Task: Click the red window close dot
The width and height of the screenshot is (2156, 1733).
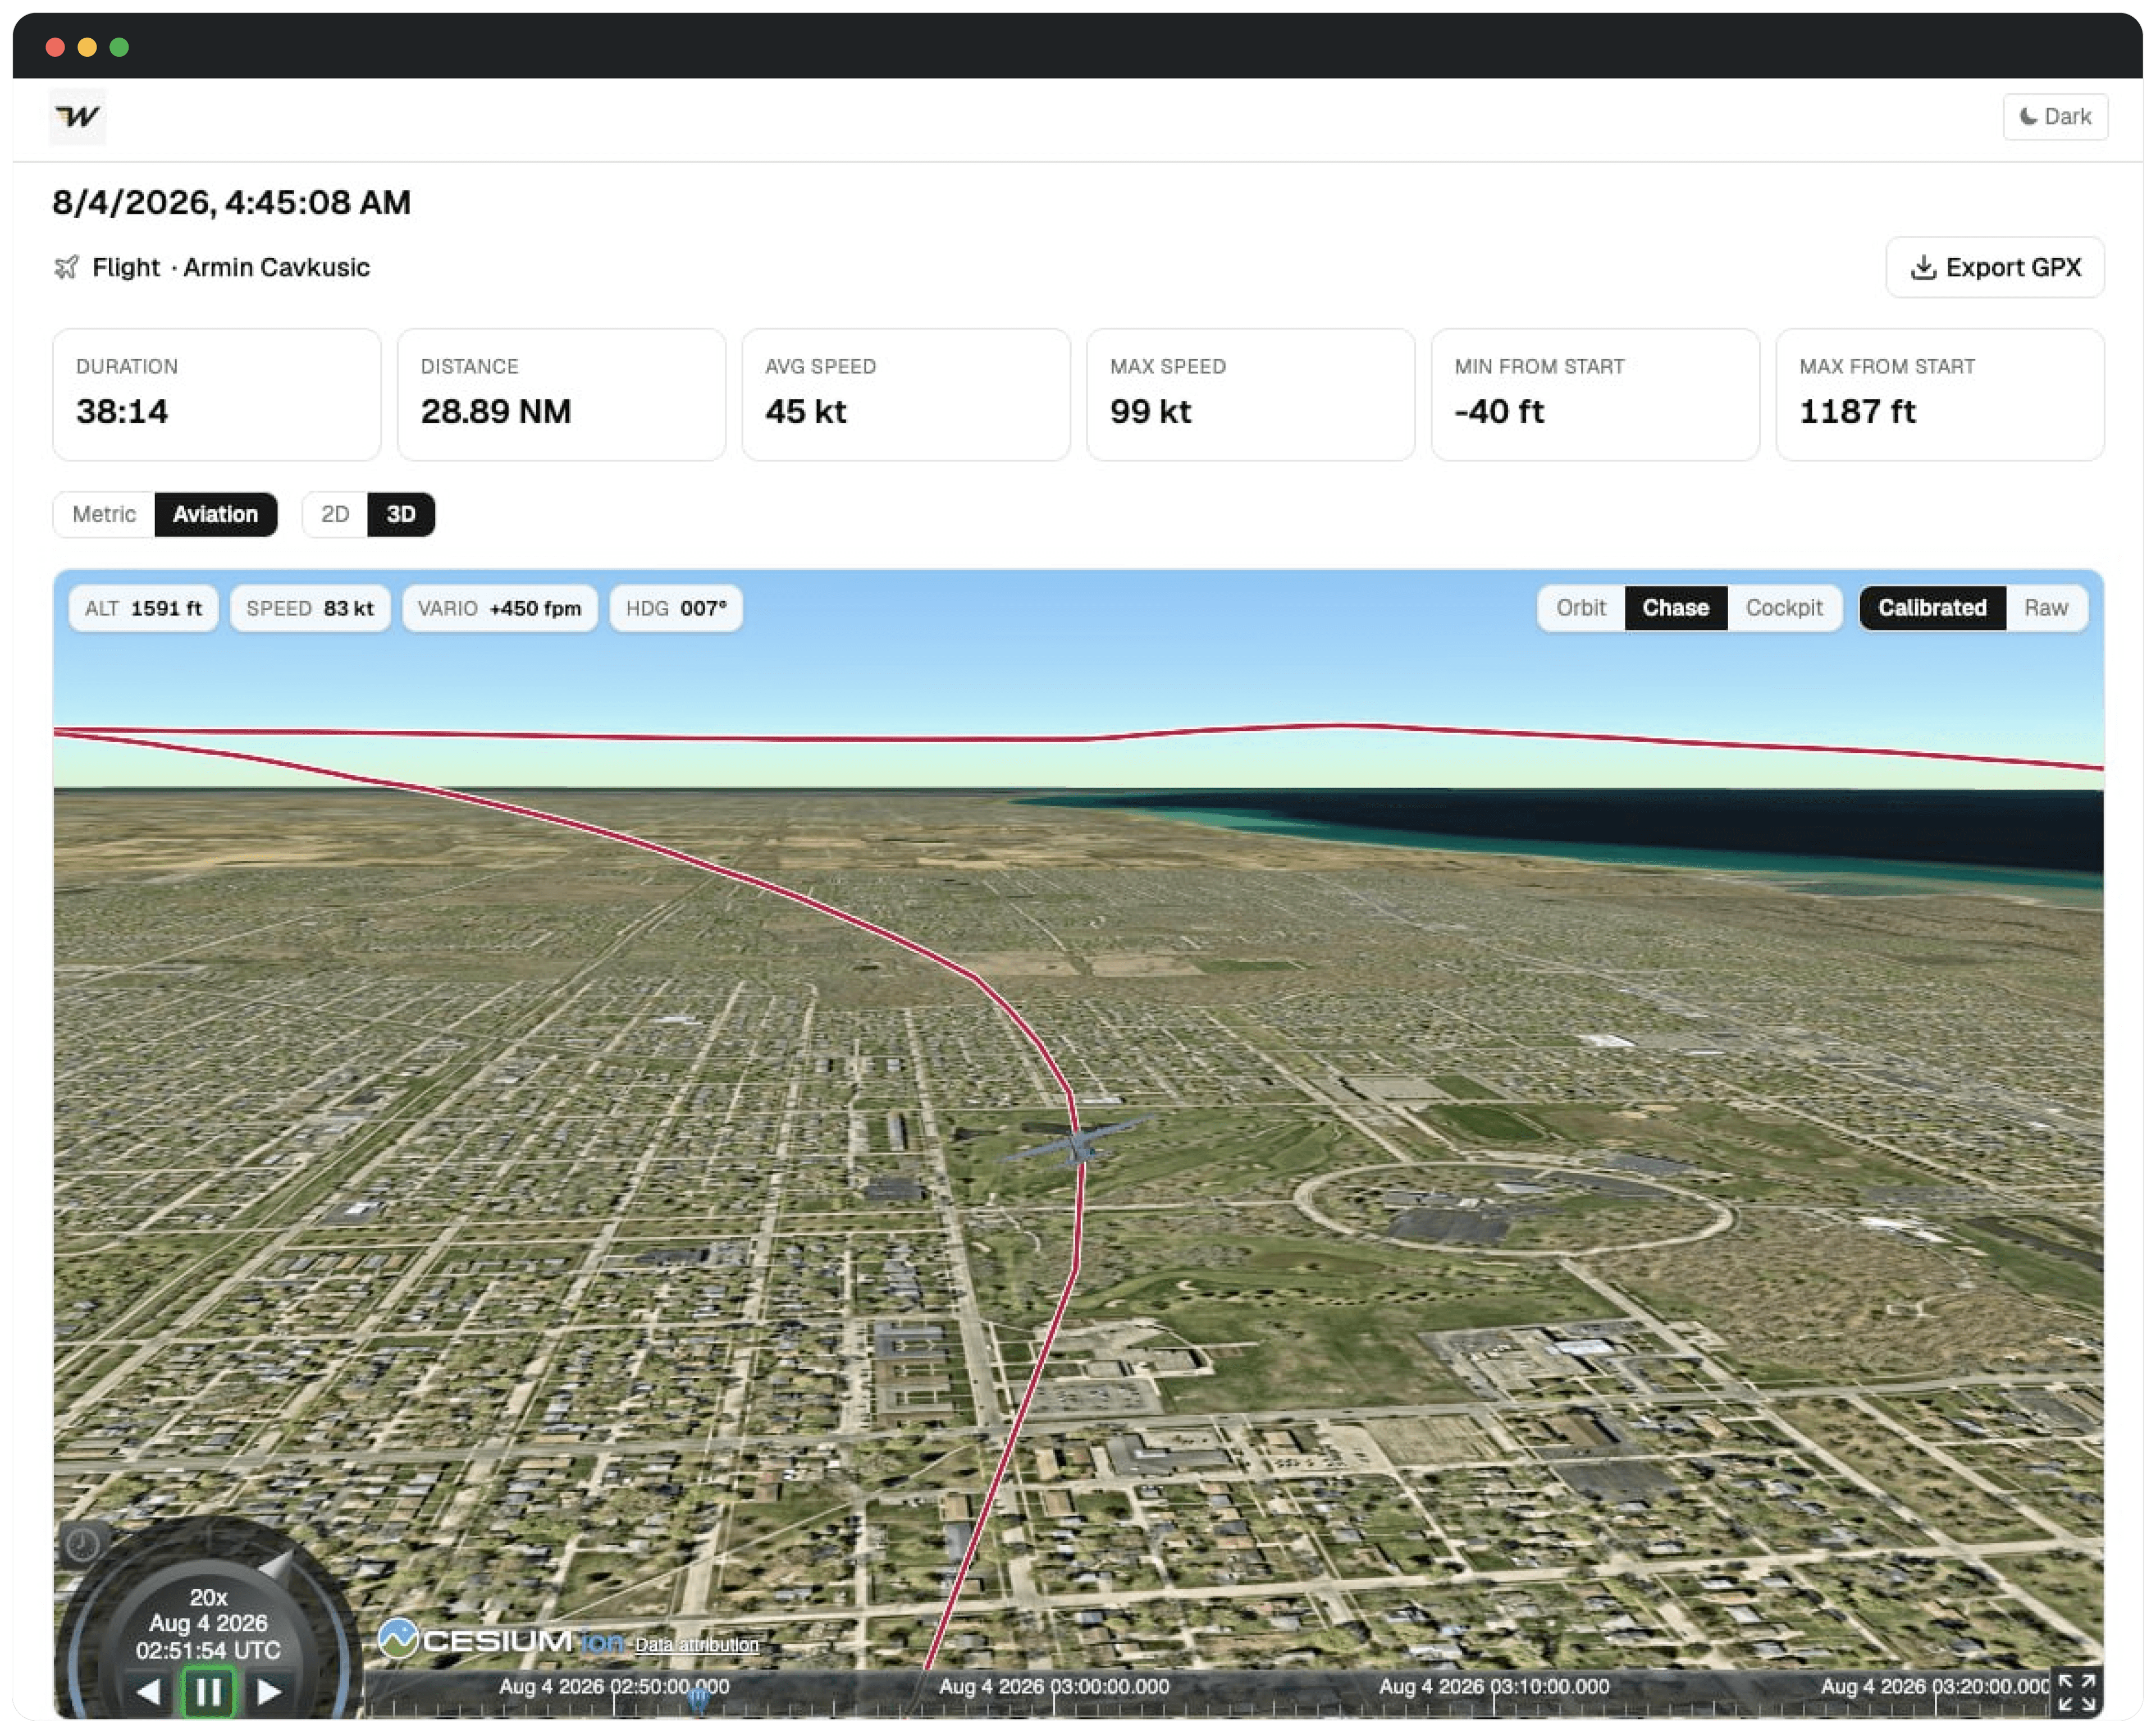Action: coord(55,47)
